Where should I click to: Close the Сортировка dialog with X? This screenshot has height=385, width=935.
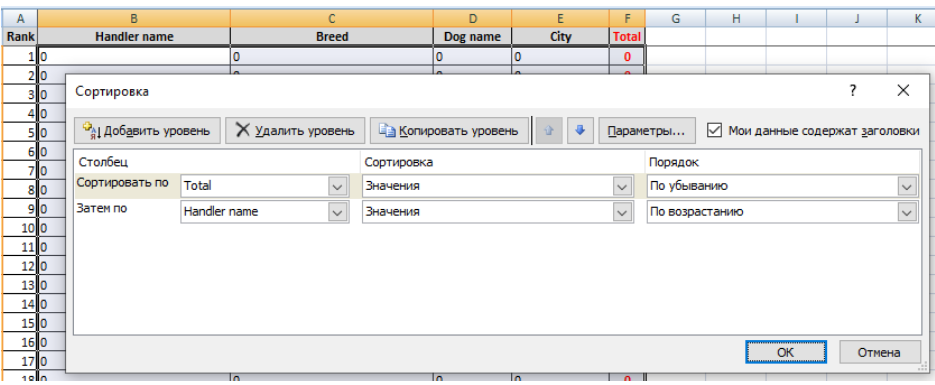click(903, 91)
